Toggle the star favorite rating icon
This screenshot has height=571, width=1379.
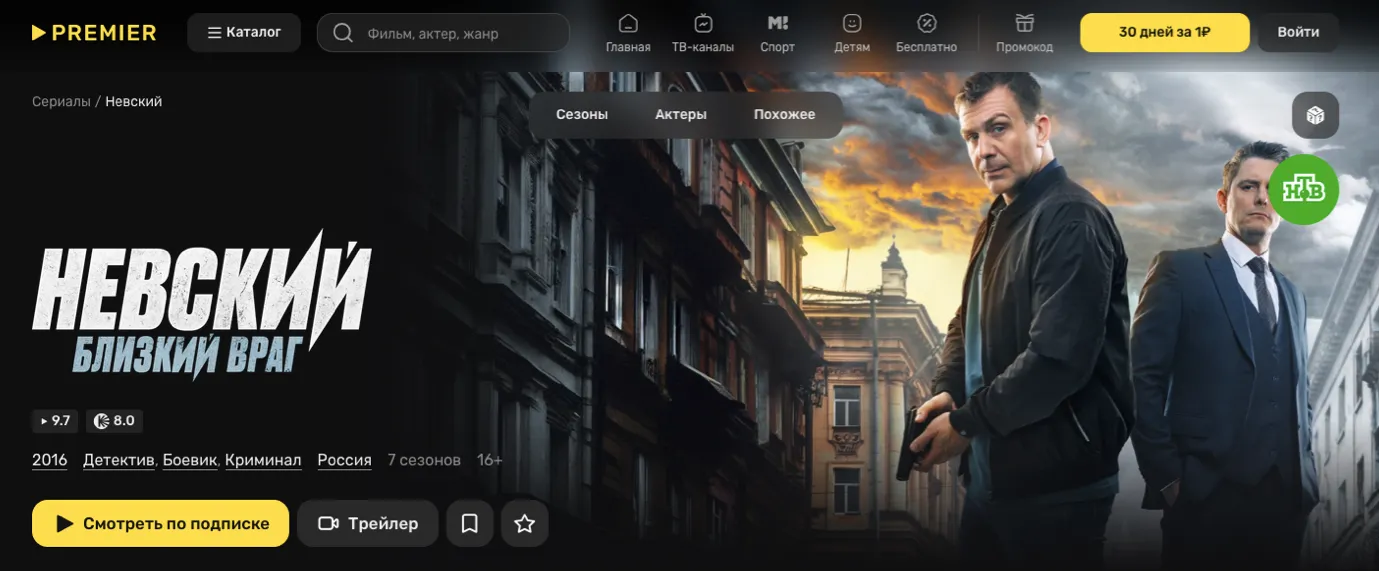(525, 524)
